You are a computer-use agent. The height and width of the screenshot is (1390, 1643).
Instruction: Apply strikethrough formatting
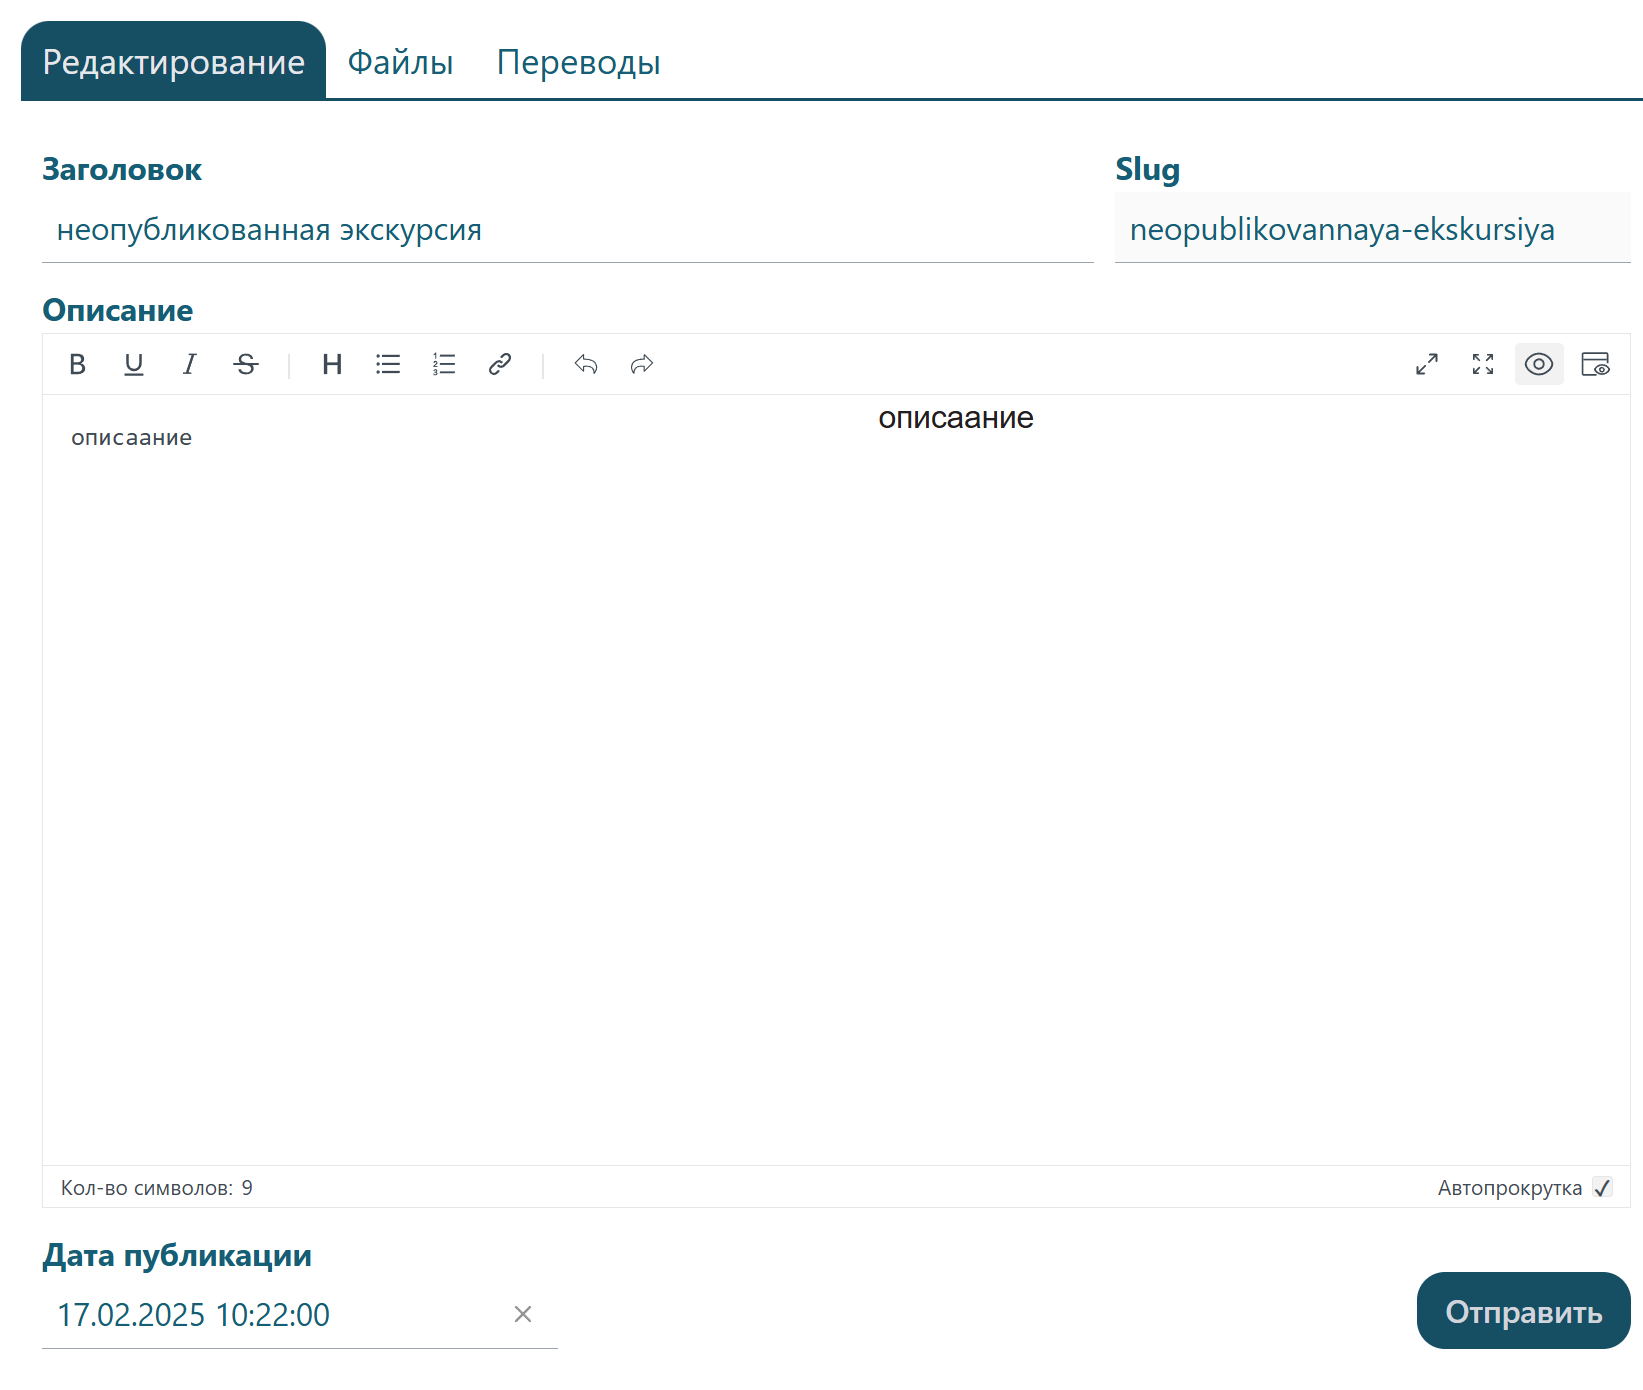[245, 365]
